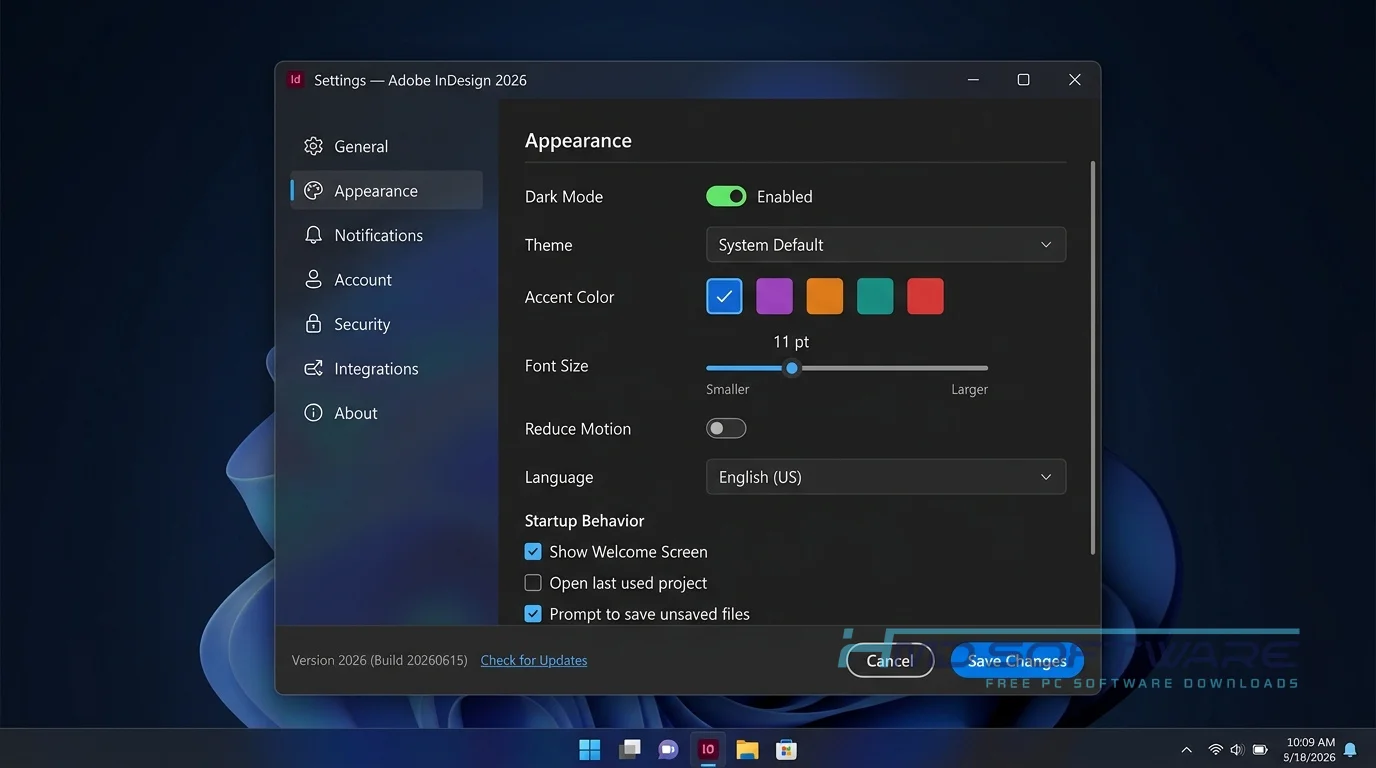Click the 11 pt font size value
The width and height of the screenshot is (1376, 768).
(x=791, y=342)
